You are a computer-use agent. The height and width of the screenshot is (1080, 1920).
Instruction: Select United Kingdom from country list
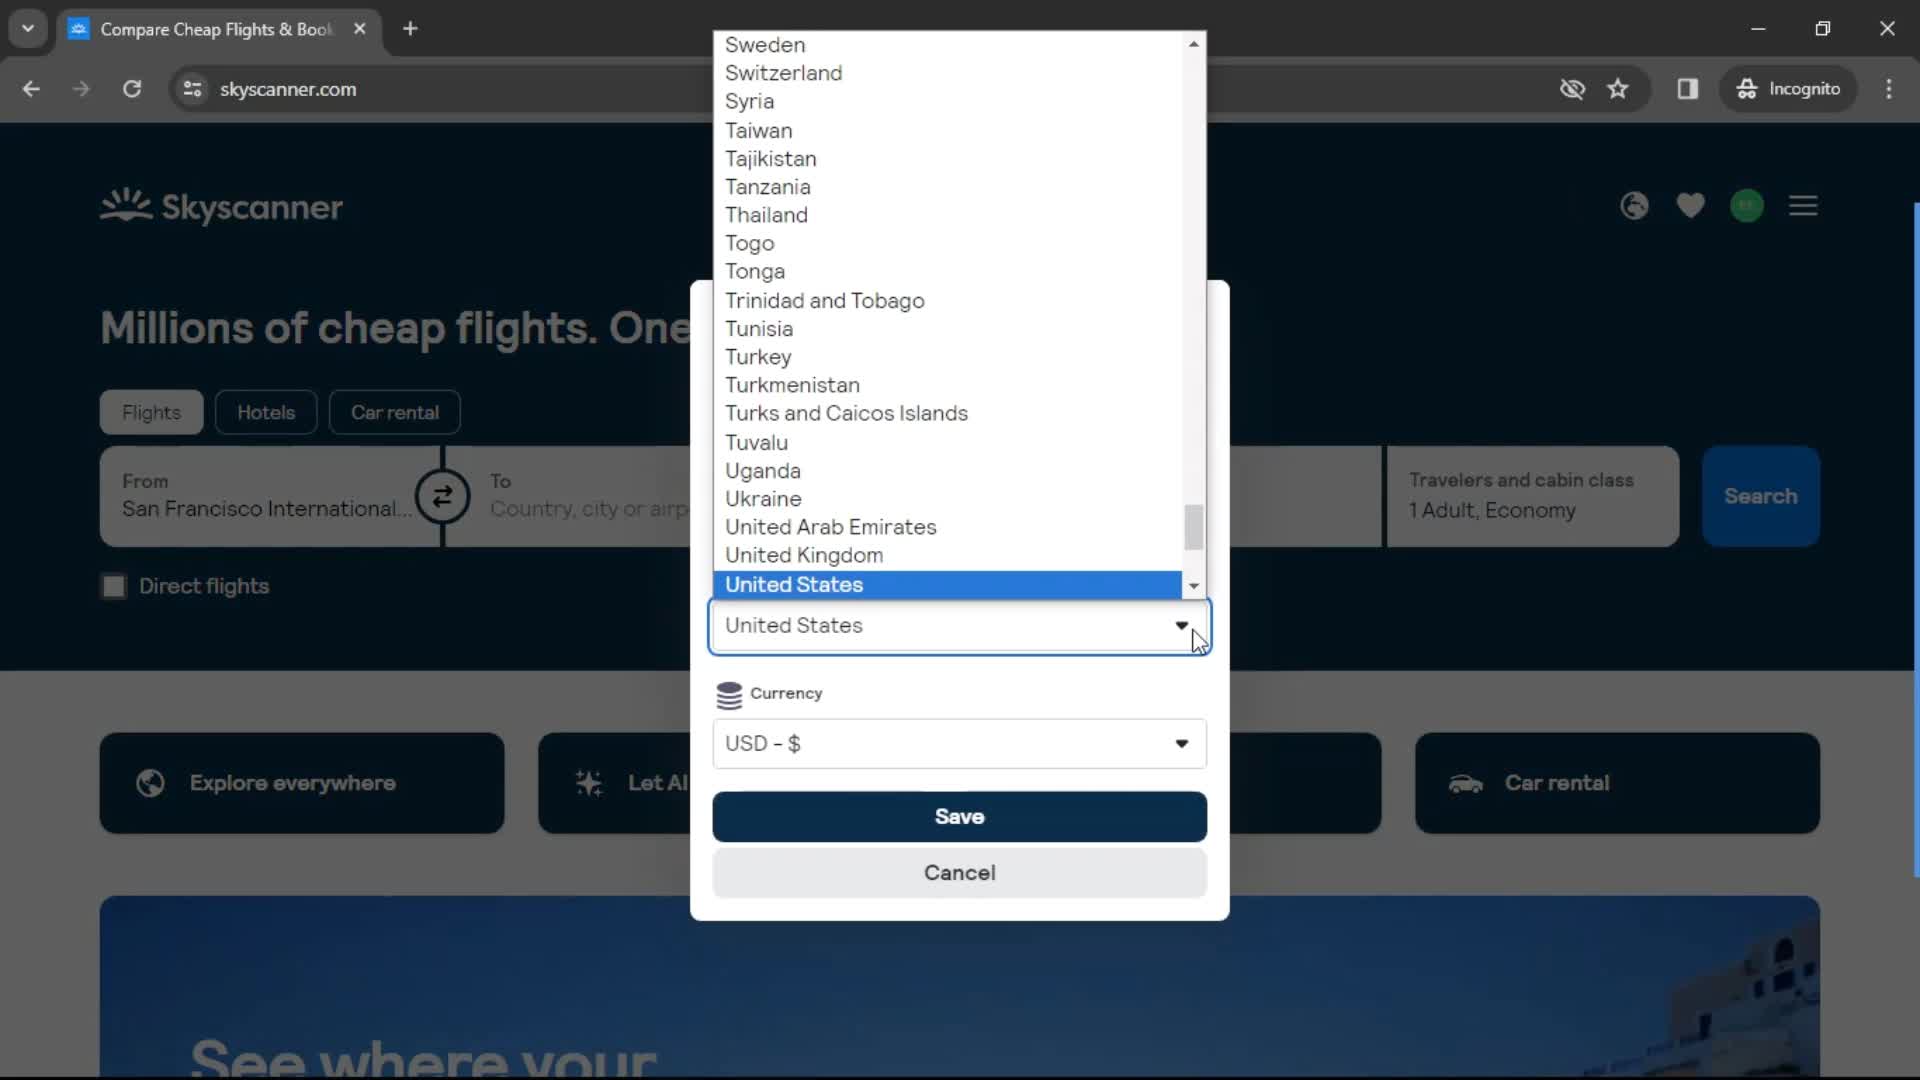tap(803, 554)
